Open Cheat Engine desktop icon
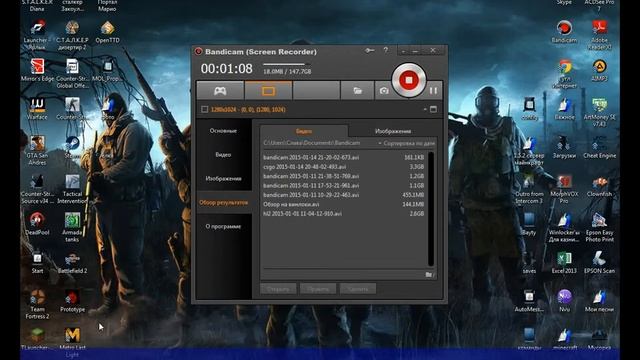Screen dimensions: 640x360 [x=600, y=147]
